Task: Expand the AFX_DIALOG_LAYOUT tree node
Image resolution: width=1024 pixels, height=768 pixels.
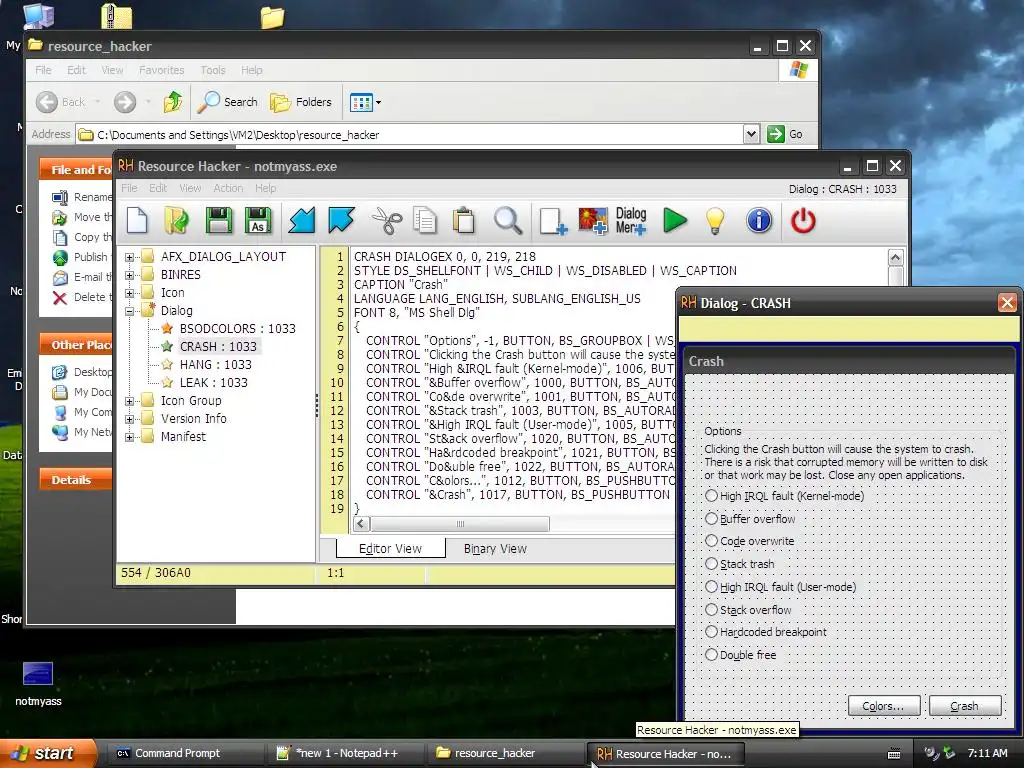Action: pyautogui.click(x=129, y=257)
